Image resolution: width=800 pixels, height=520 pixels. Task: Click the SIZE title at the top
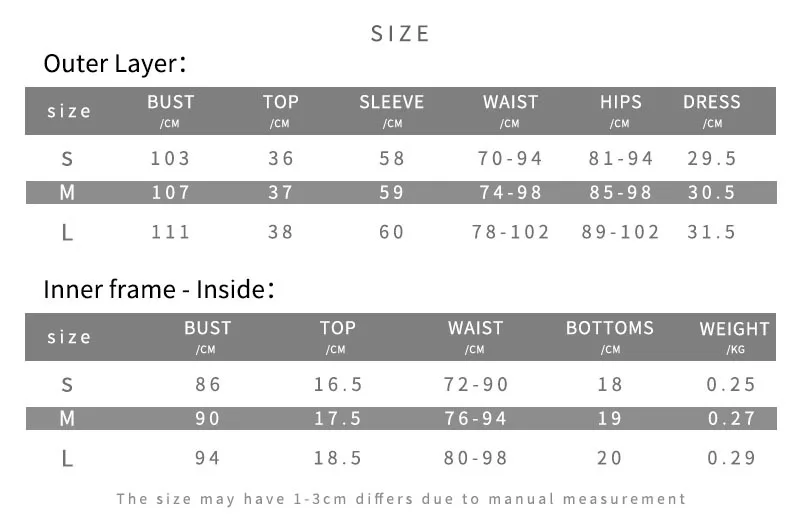click(x=400, y=34)
